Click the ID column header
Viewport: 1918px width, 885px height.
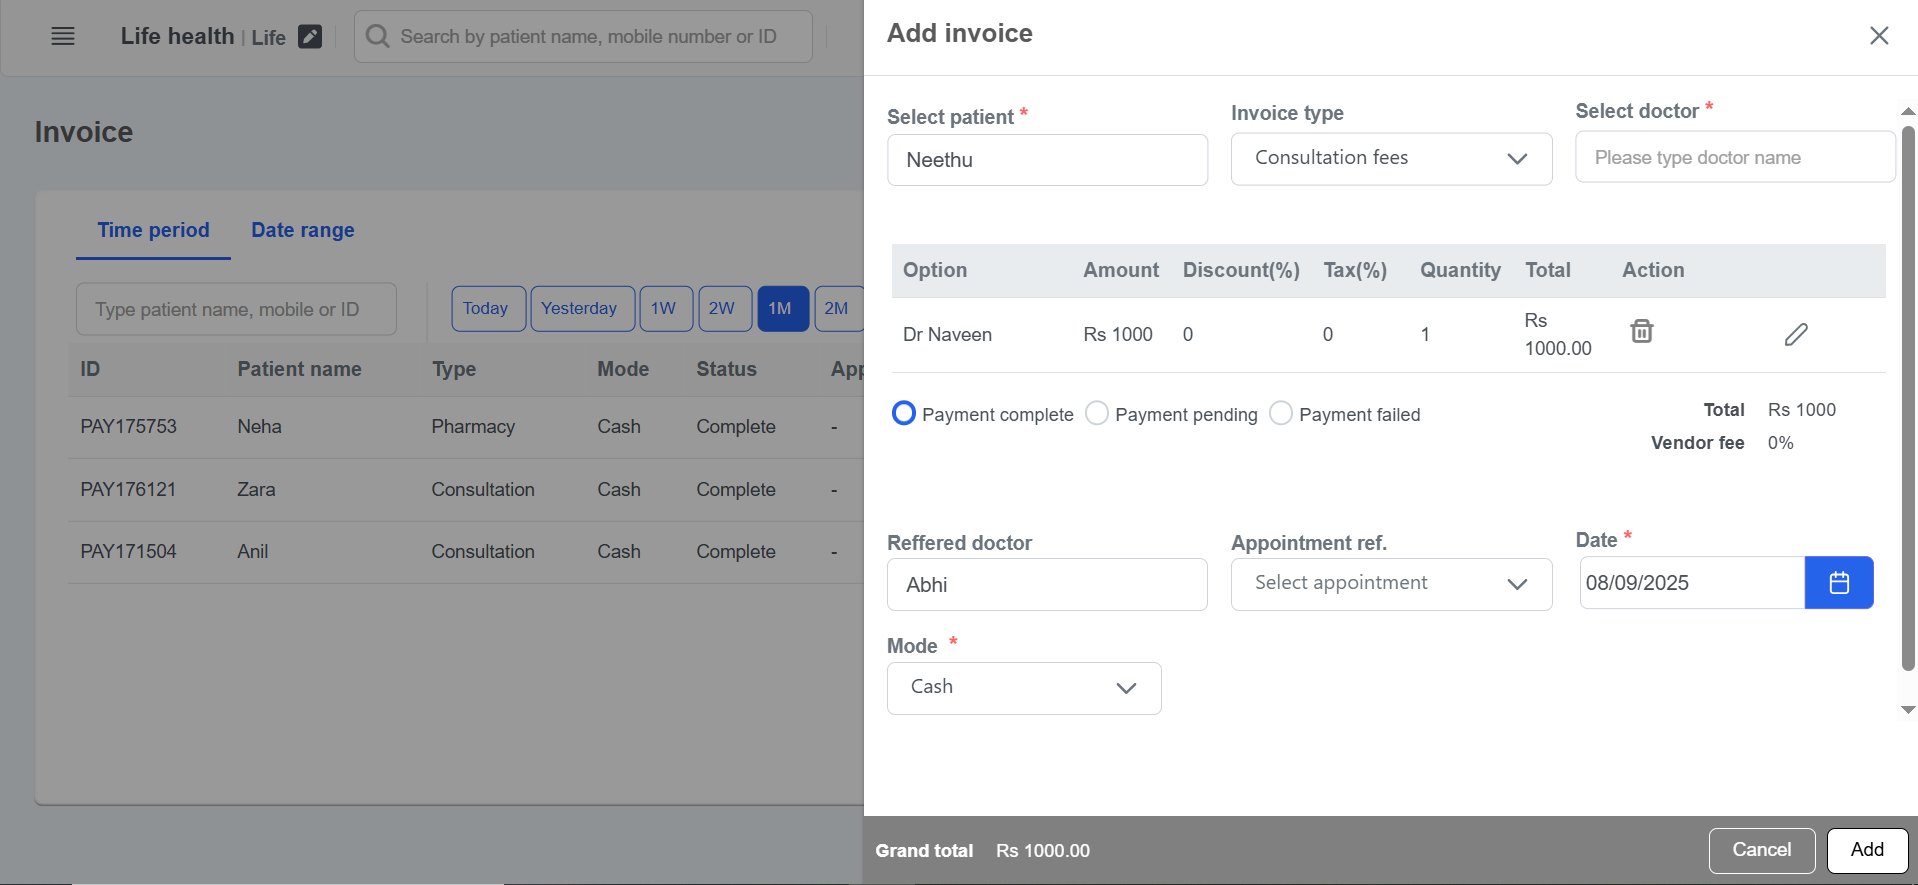[x=90, y=369]
